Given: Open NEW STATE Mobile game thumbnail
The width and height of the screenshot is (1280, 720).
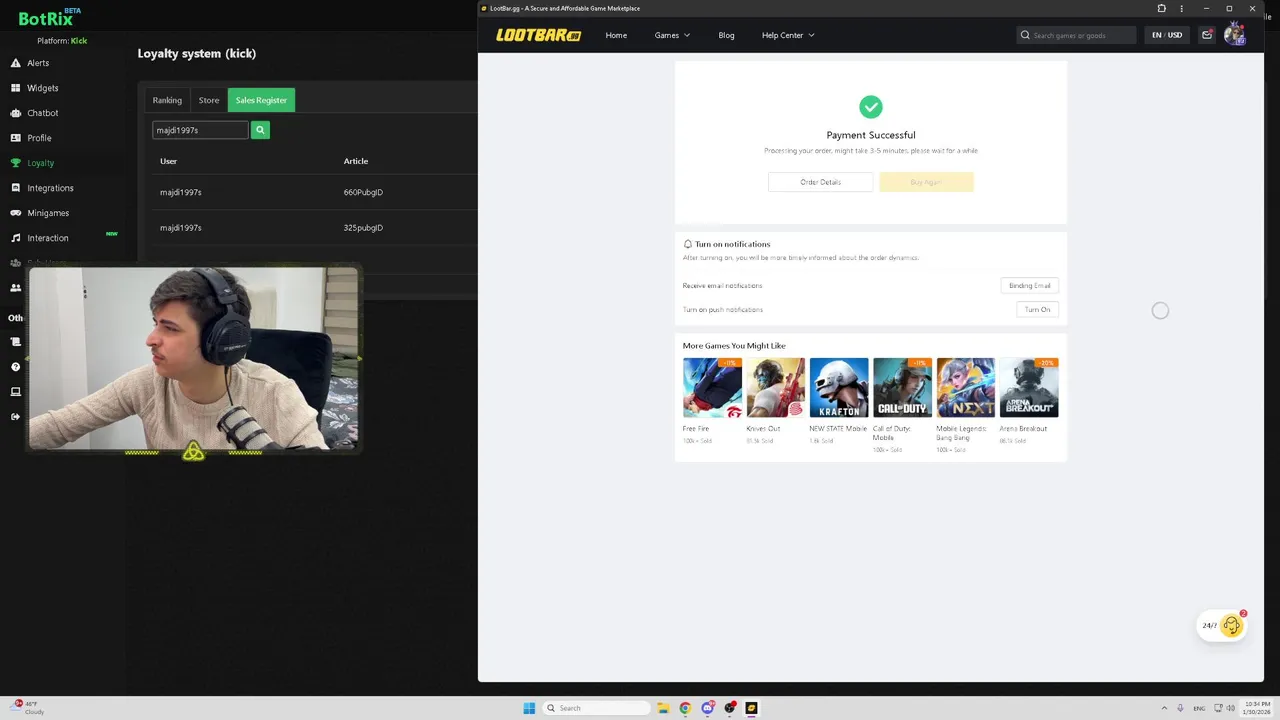Looking at the screenshot, I should (x=839, y=388).
